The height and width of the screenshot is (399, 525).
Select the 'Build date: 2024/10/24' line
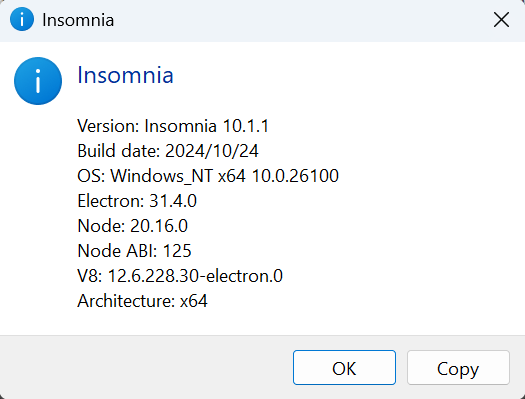coord(168,151)
